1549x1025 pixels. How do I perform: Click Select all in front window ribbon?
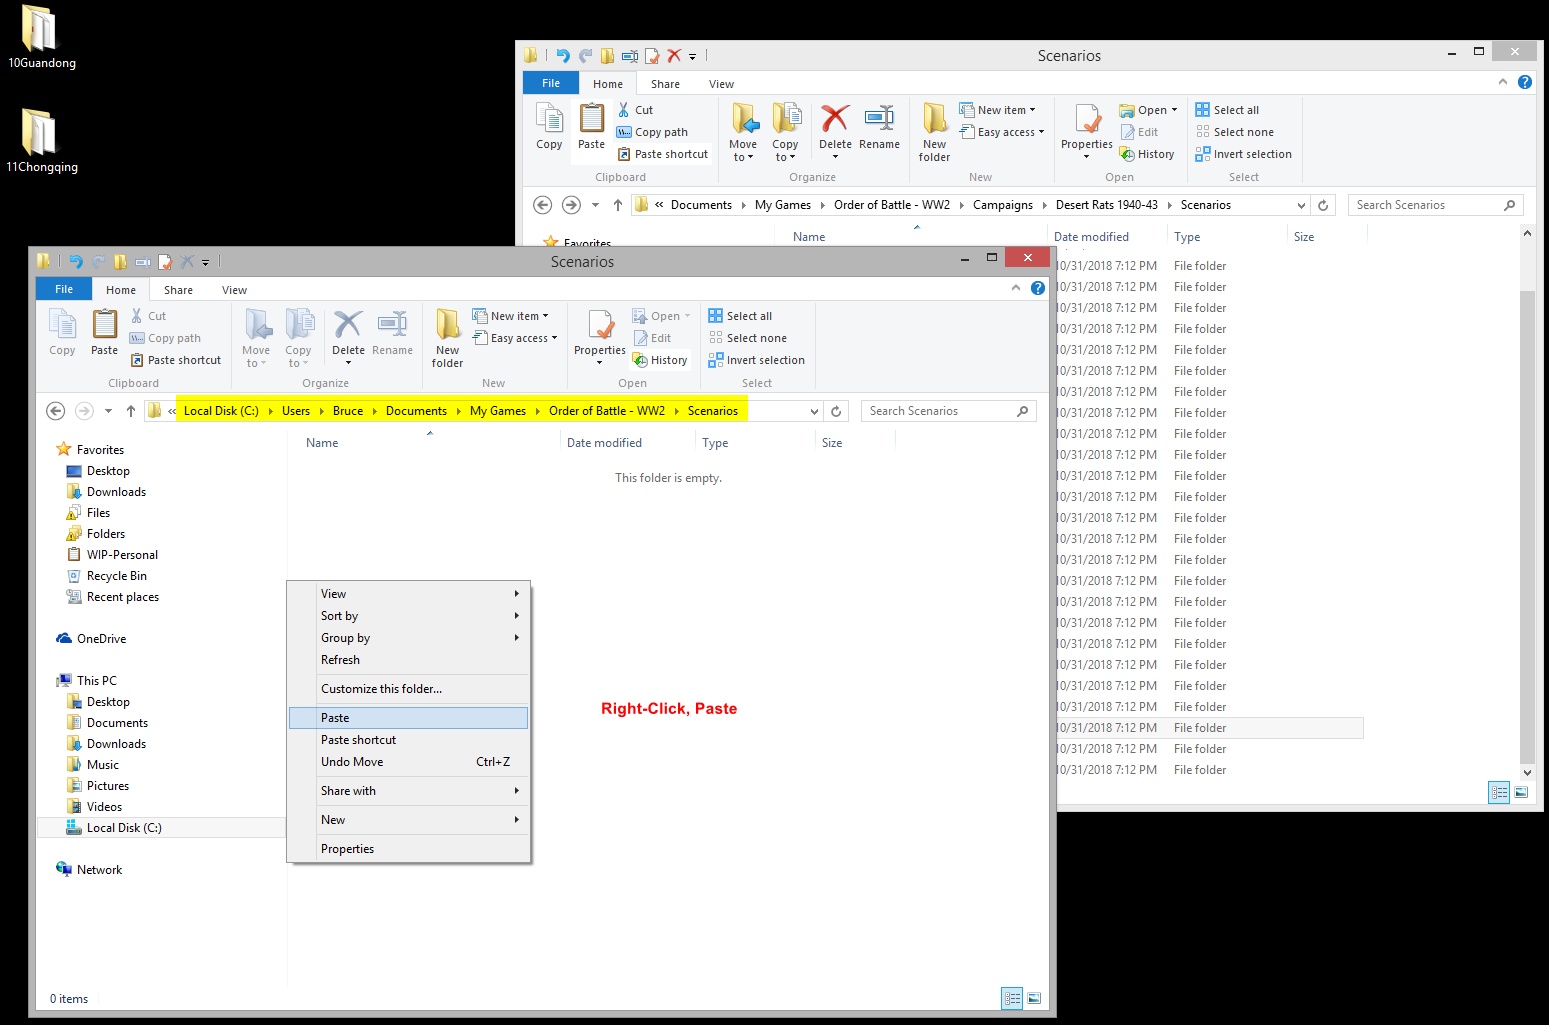[741, 316]
